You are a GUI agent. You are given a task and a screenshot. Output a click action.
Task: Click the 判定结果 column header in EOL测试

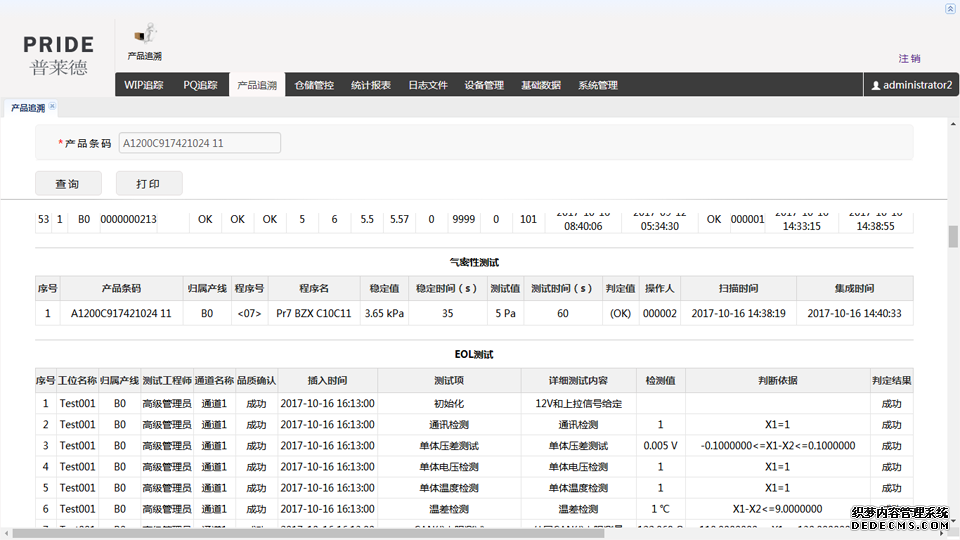click(x=891, y=381)
